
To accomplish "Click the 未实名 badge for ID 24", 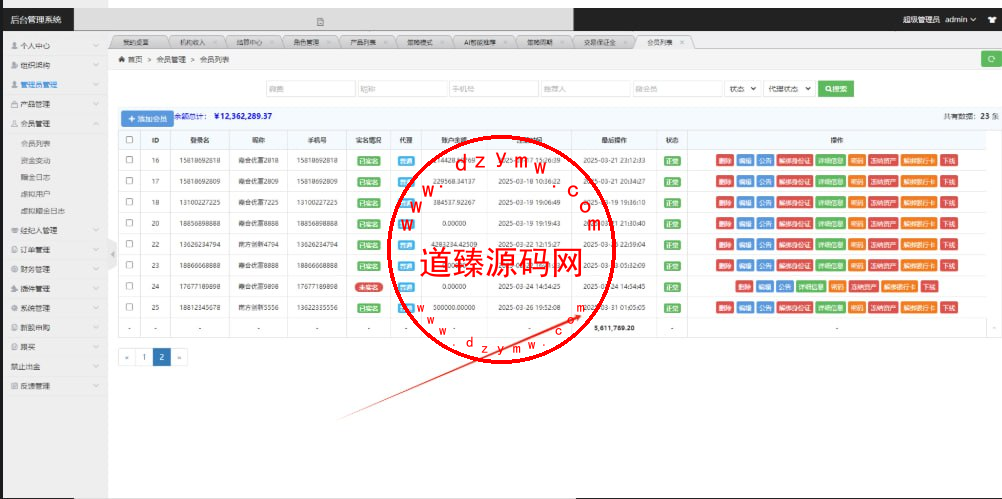I will click(x=368, y=288).
